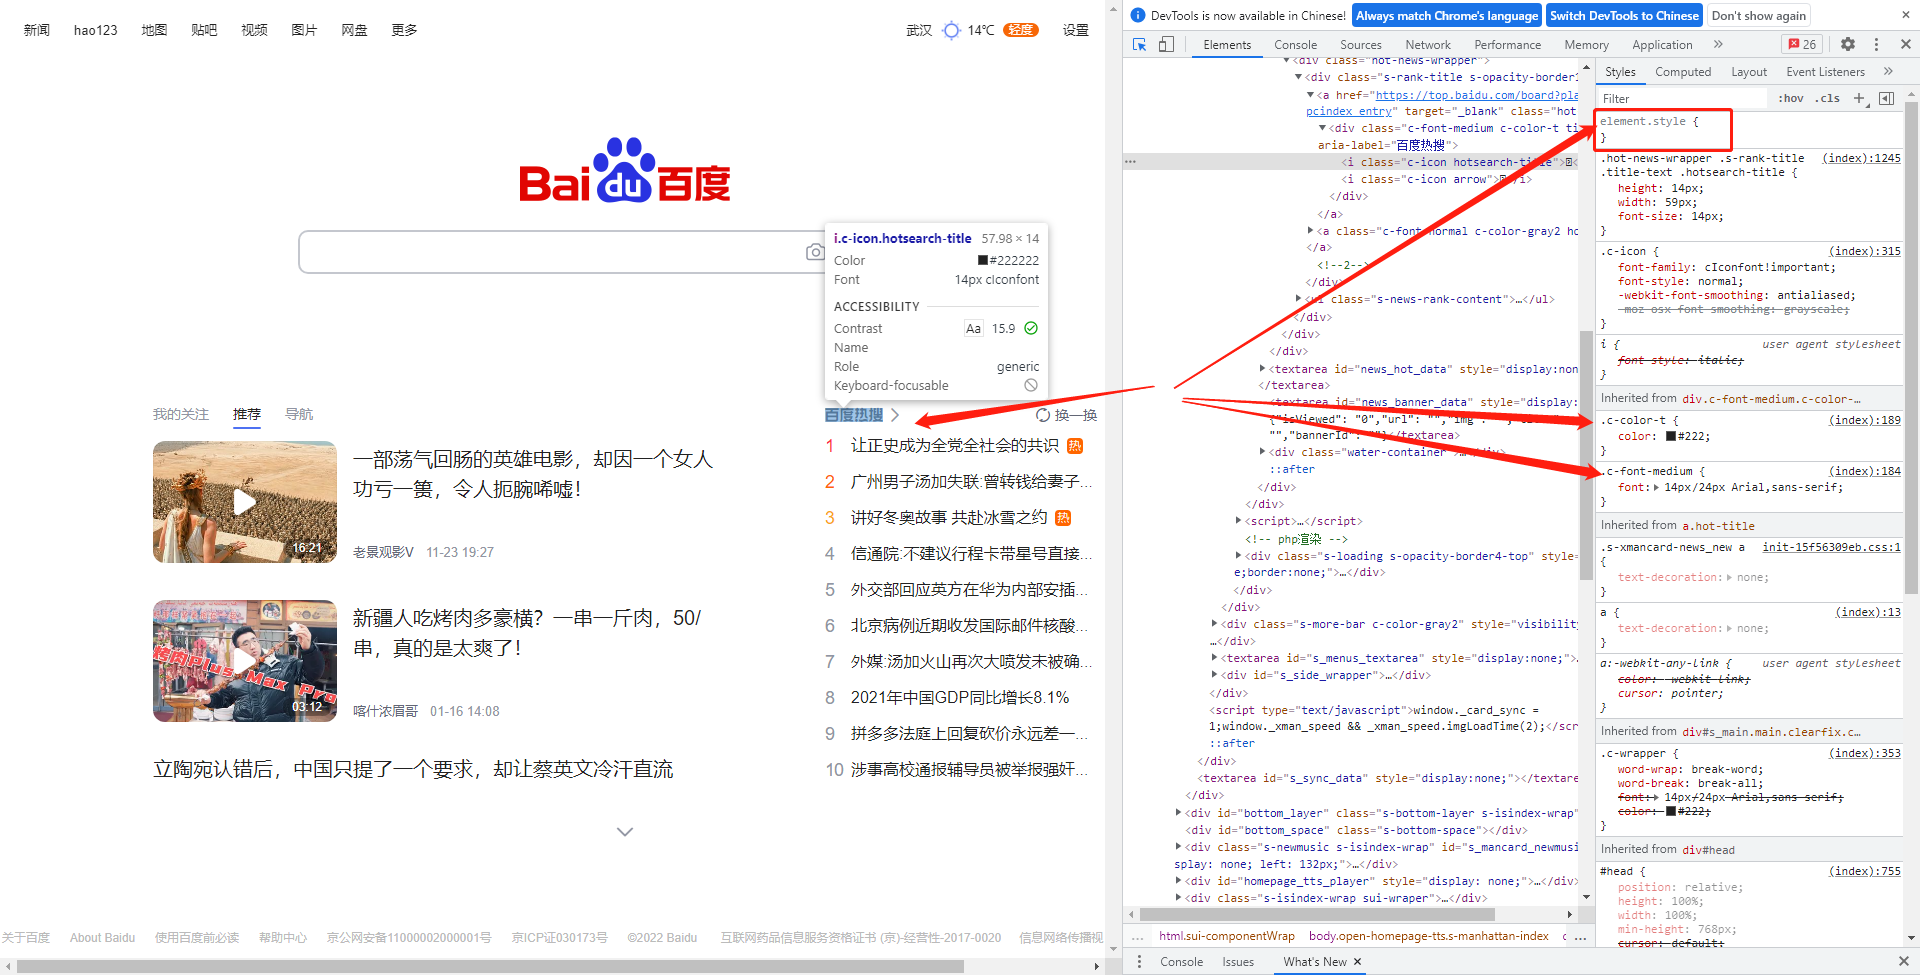The width and height of the screenshot is (1920, 975).
Task: Expand the s-news-rank-content ul node
Action: pyautogui.click(x=1299, y=299)
